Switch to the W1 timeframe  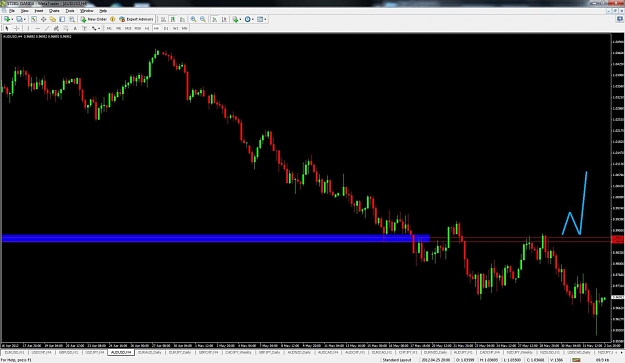175,28
